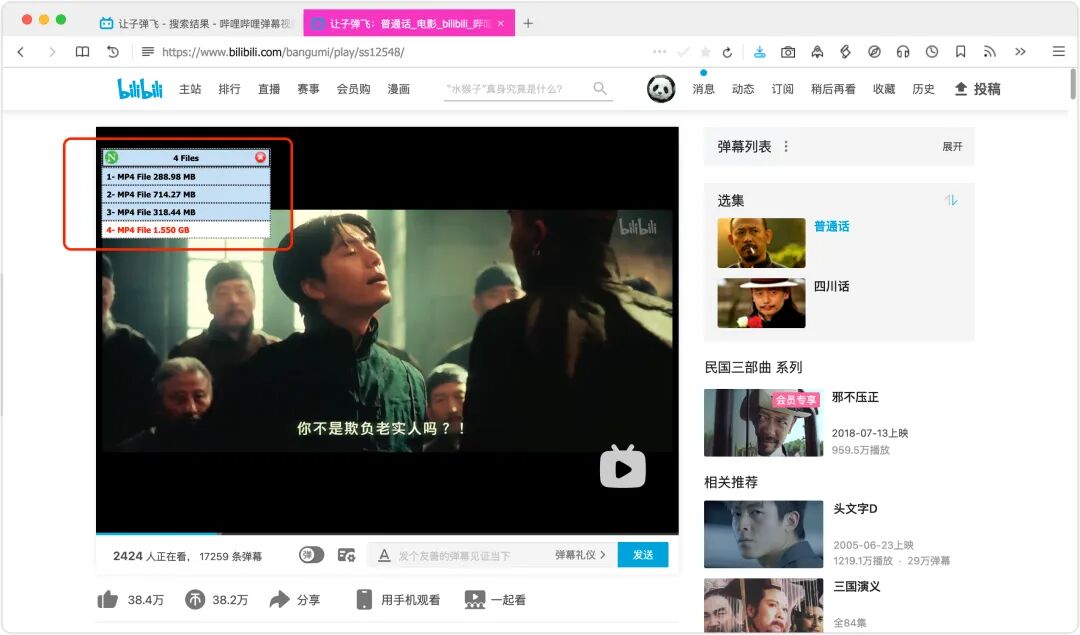Click the 分享 share arrow
Screen dimensions: 1080x635
pos(280,600)
